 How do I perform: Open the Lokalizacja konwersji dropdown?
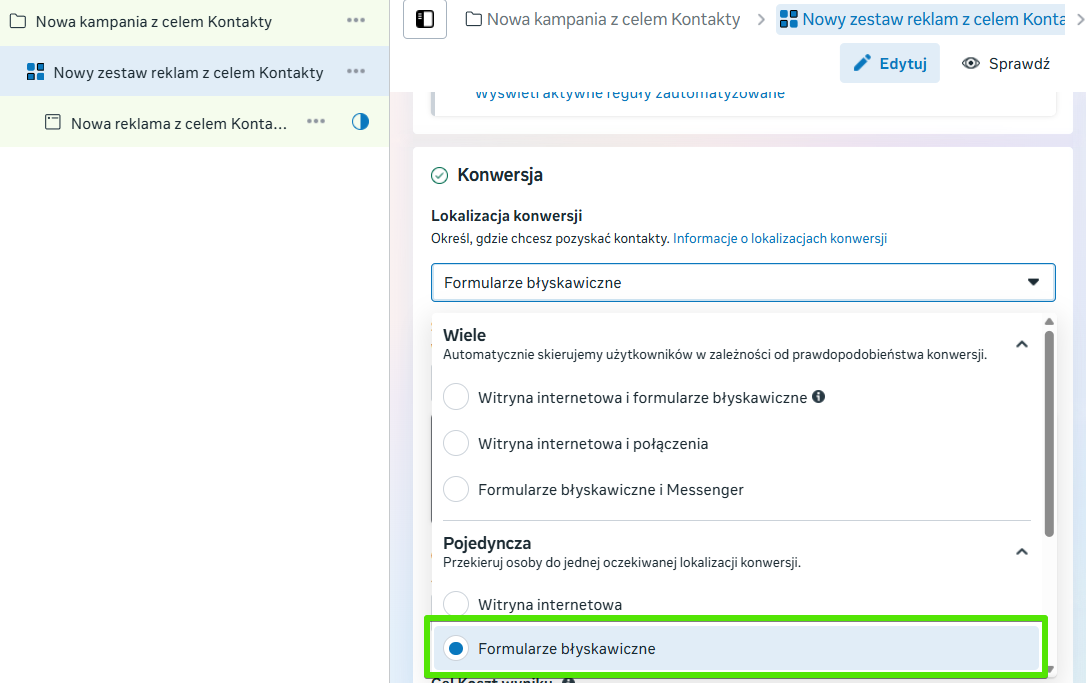tap(742, 283)
